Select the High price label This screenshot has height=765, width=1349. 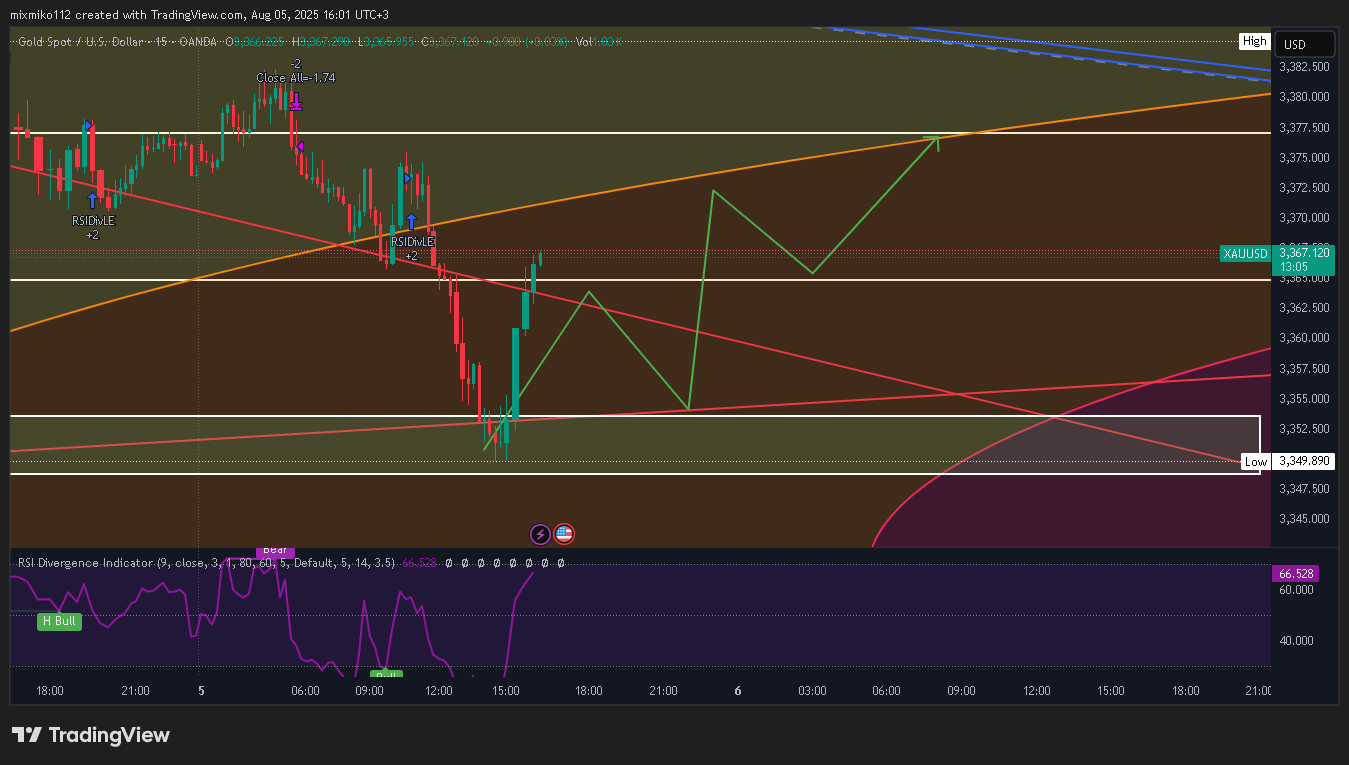pyautogui.click(x=1254, y=41)
